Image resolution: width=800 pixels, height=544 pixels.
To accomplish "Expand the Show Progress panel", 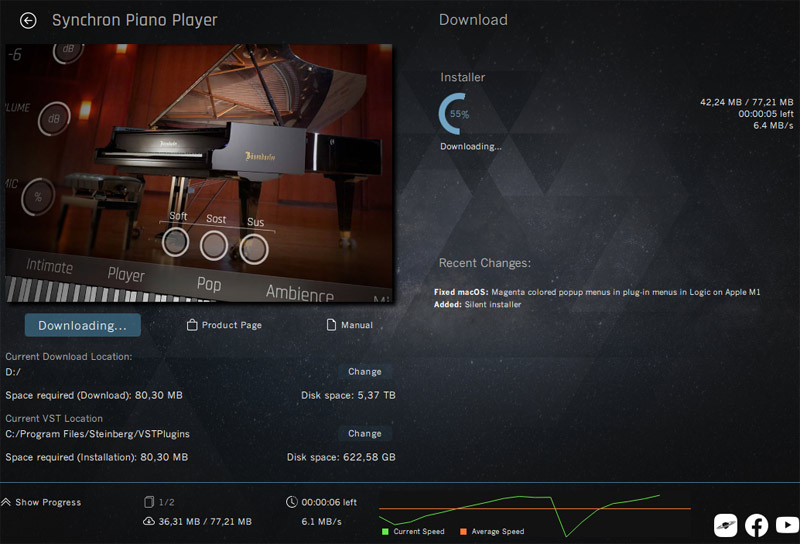I will [x=41, y=502].
